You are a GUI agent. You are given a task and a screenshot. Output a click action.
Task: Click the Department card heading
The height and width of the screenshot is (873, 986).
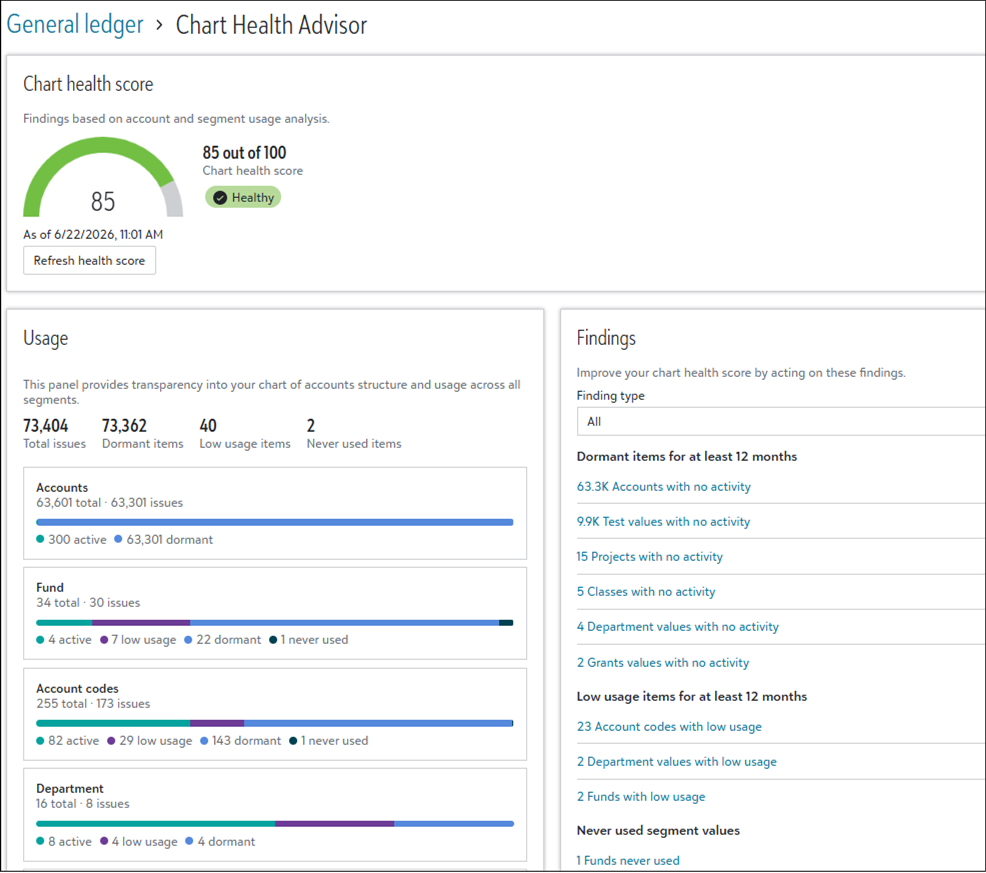pyautogui.click(x=70, y=789)
